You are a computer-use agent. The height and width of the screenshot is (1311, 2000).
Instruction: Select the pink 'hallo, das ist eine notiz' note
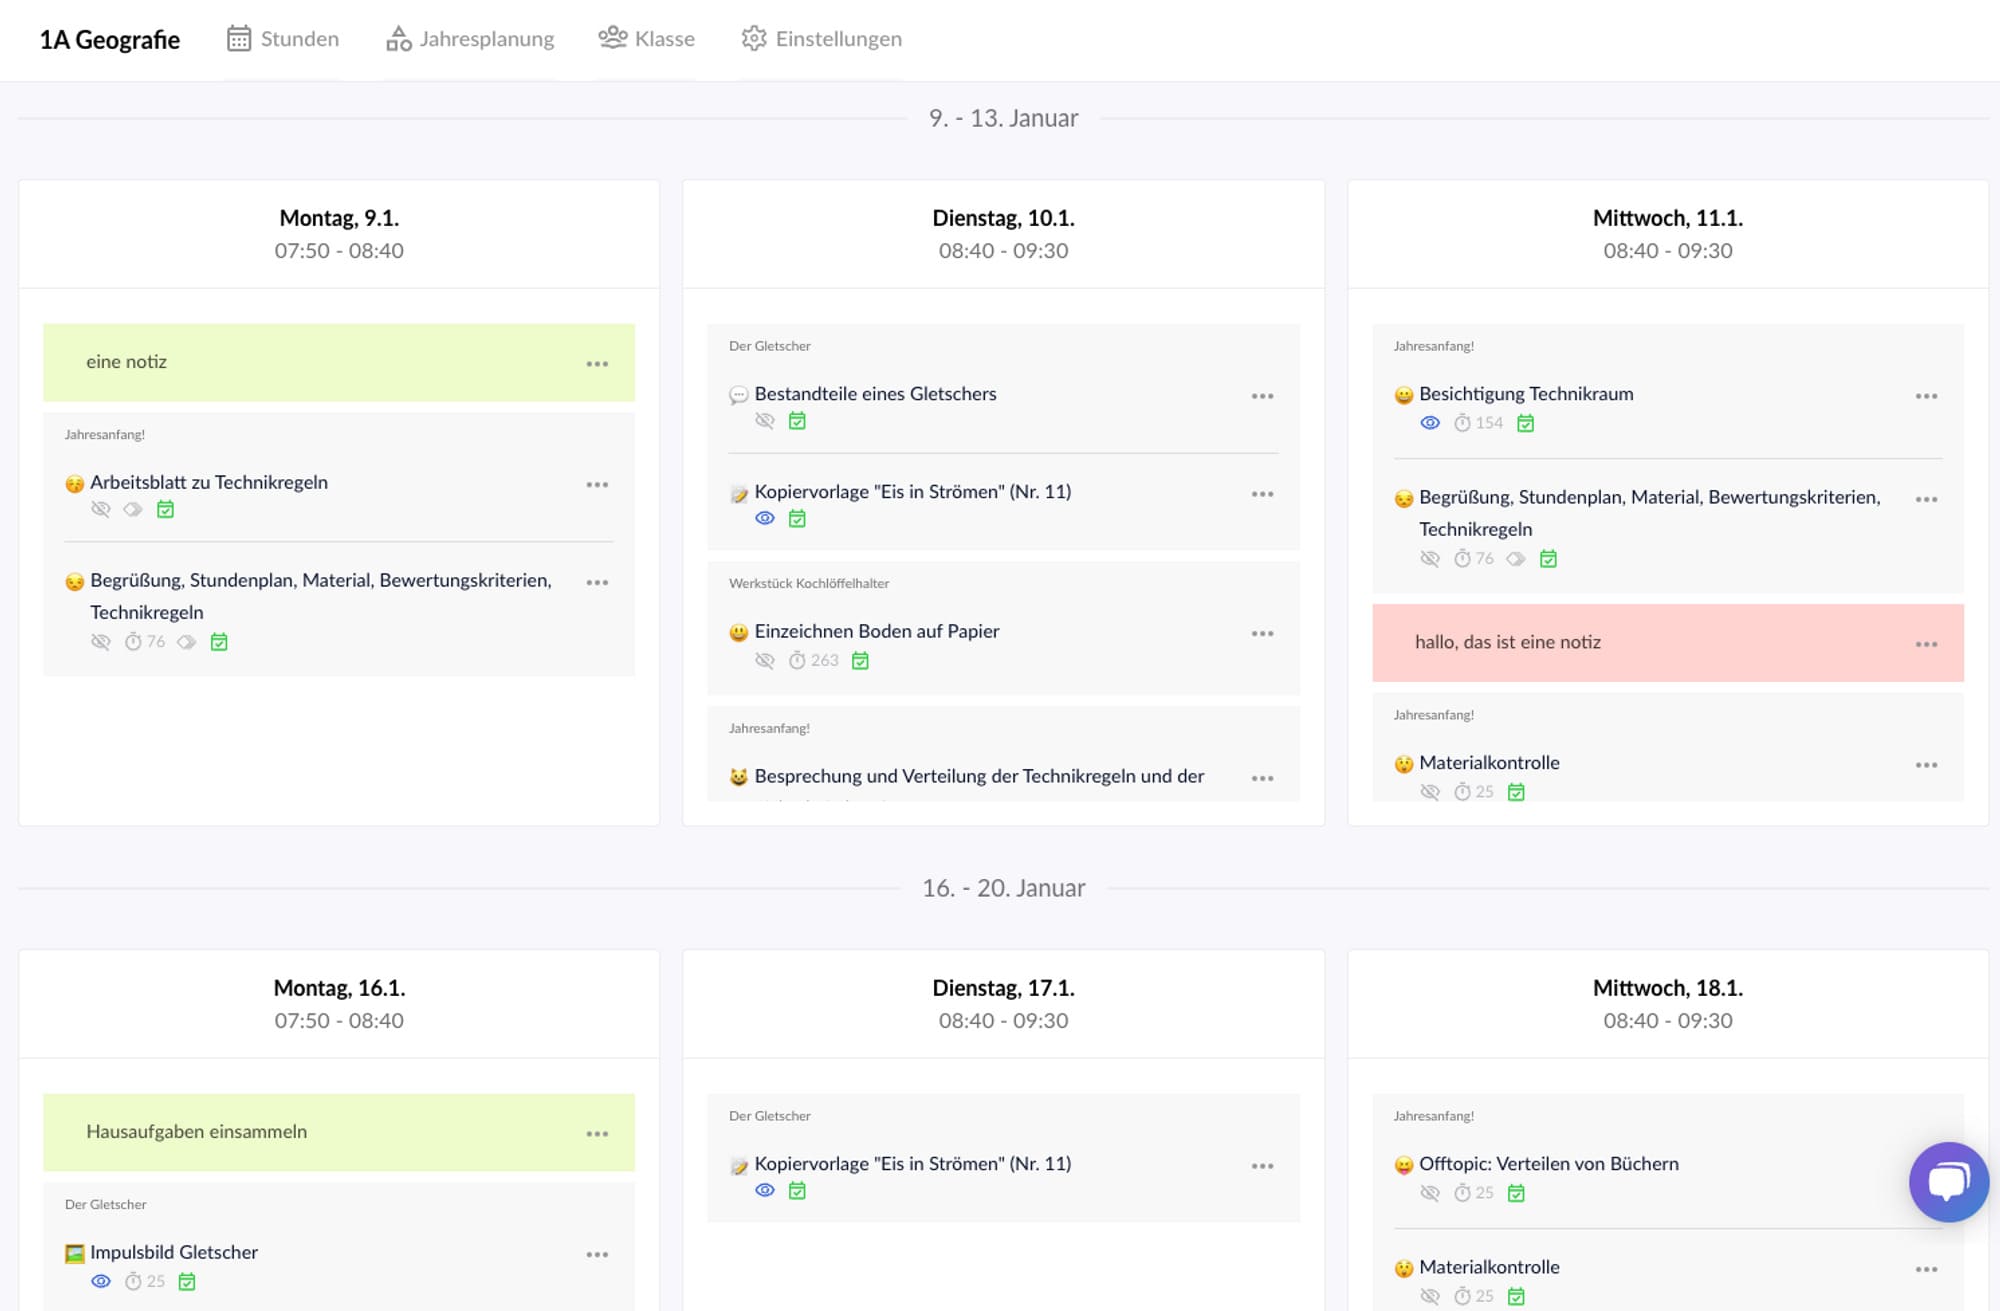[x=1508, y=643]
